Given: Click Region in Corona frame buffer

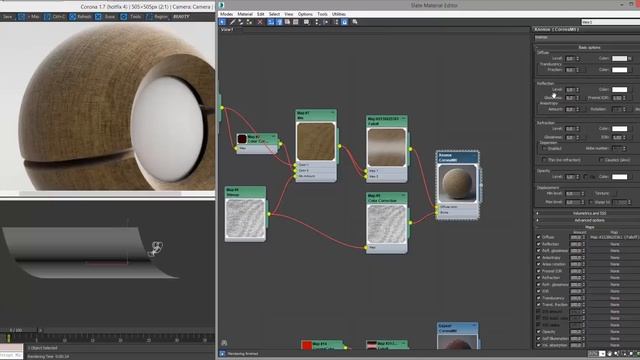Looking at the screenshot, I should point(157,17).
